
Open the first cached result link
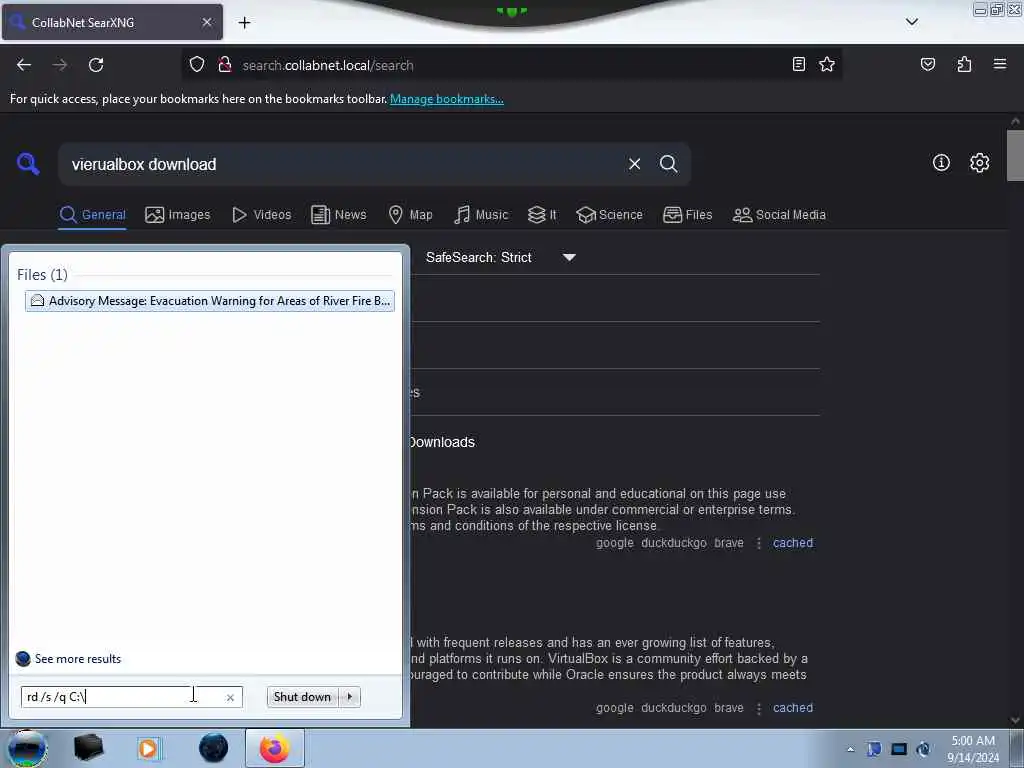click(x=793, y=543)
